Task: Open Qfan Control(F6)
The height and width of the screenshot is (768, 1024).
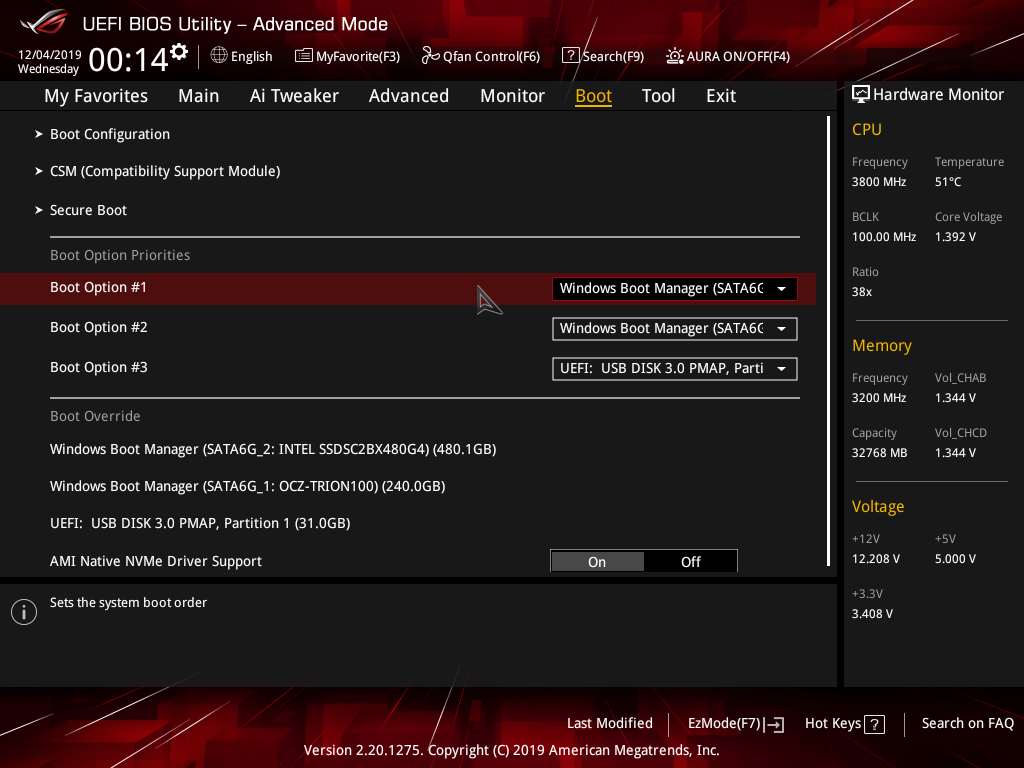Action: [481, 56]
